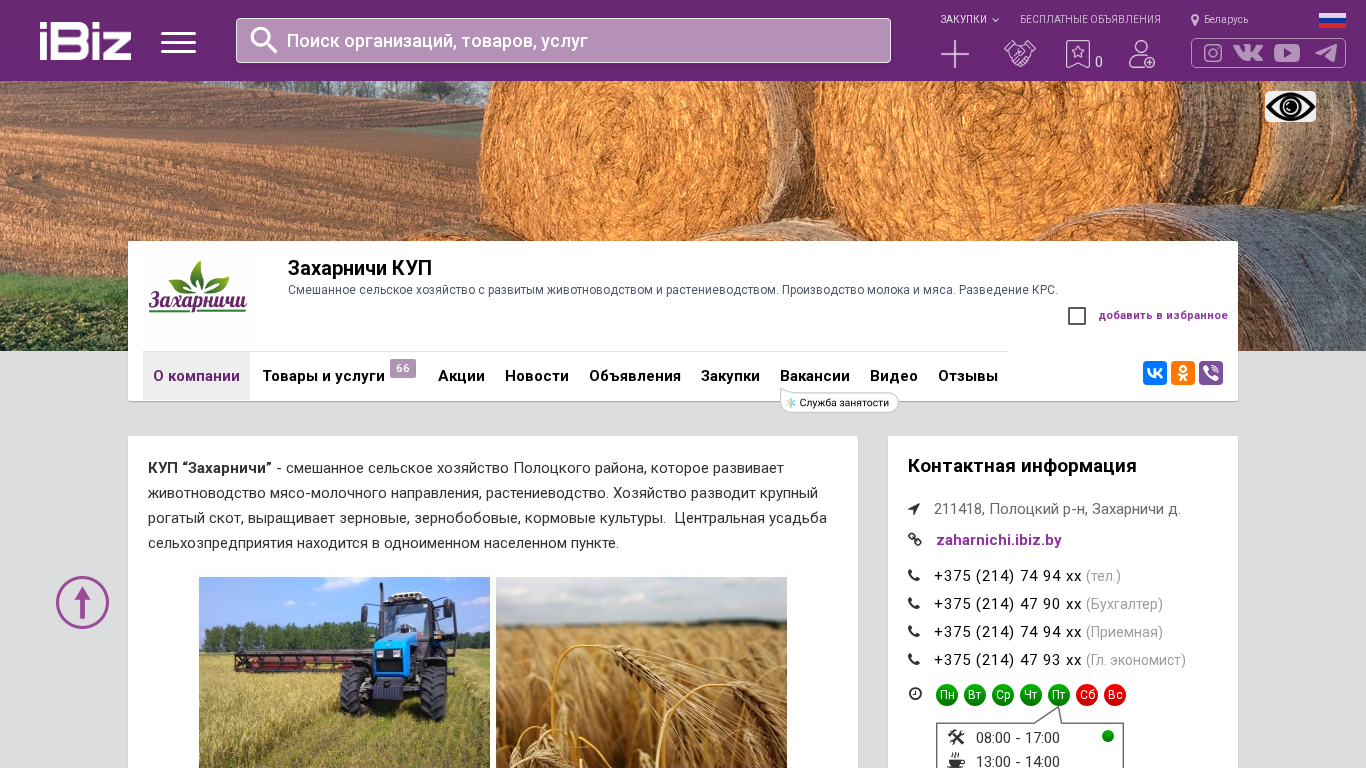The image size is (1366, 768).
Task: Open iBiz Instagram page
Action: click(1213, 53)
